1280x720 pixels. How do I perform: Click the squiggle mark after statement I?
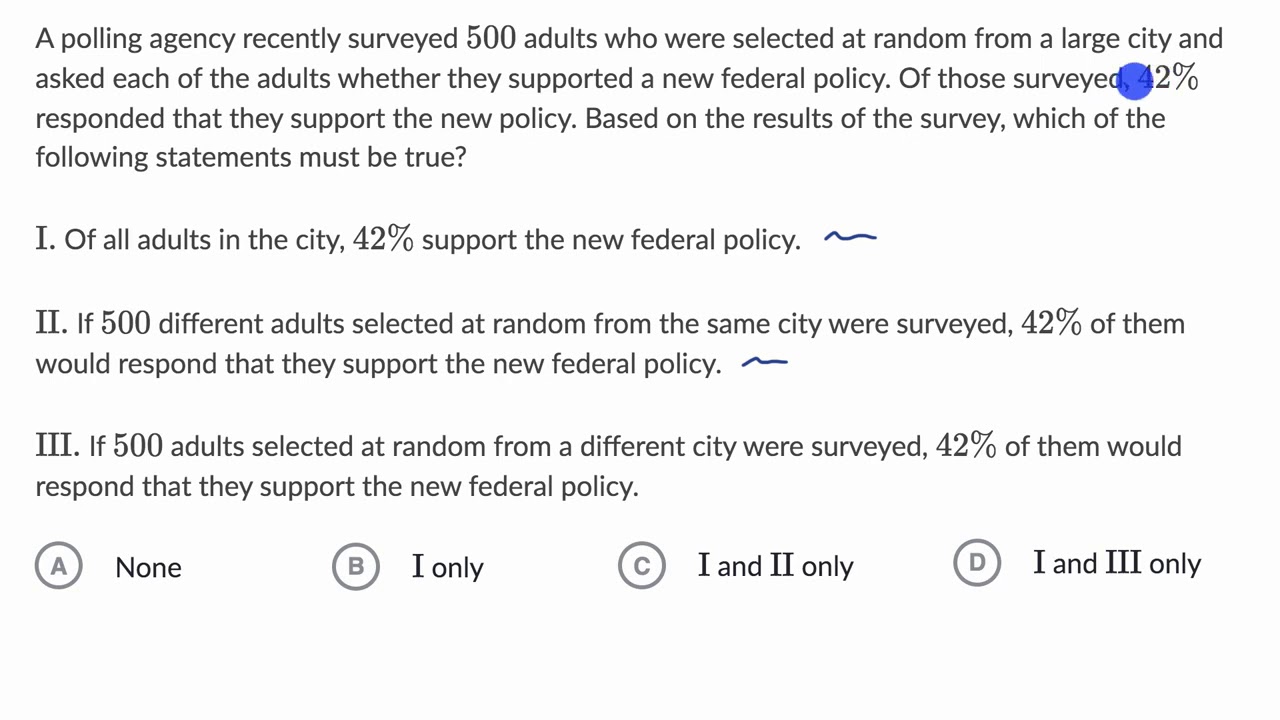(x=850, y=237)
